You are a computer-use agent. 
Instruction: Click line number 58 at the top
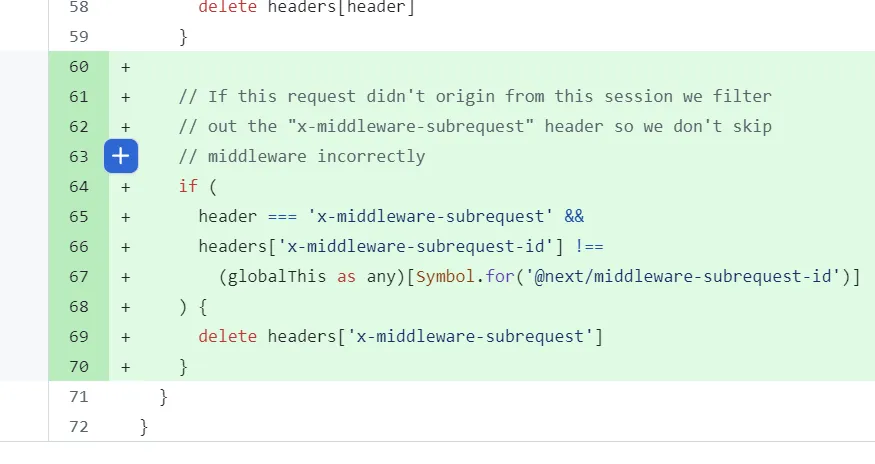pos(79,7)
